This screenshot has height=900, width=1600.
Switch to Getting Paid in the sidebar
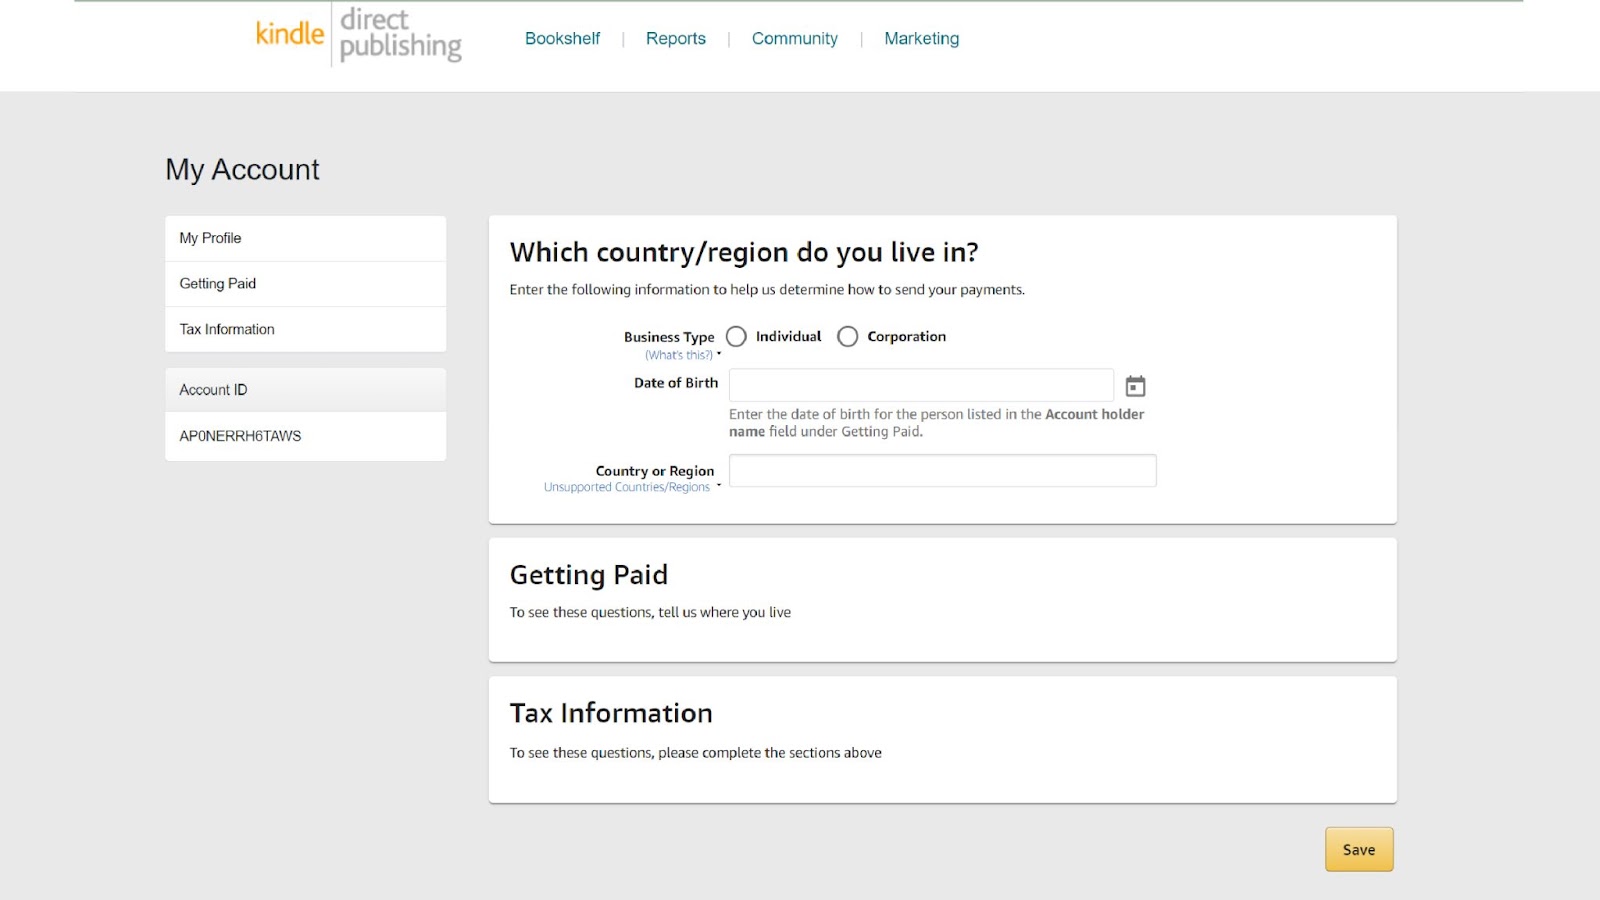point(218,284)
